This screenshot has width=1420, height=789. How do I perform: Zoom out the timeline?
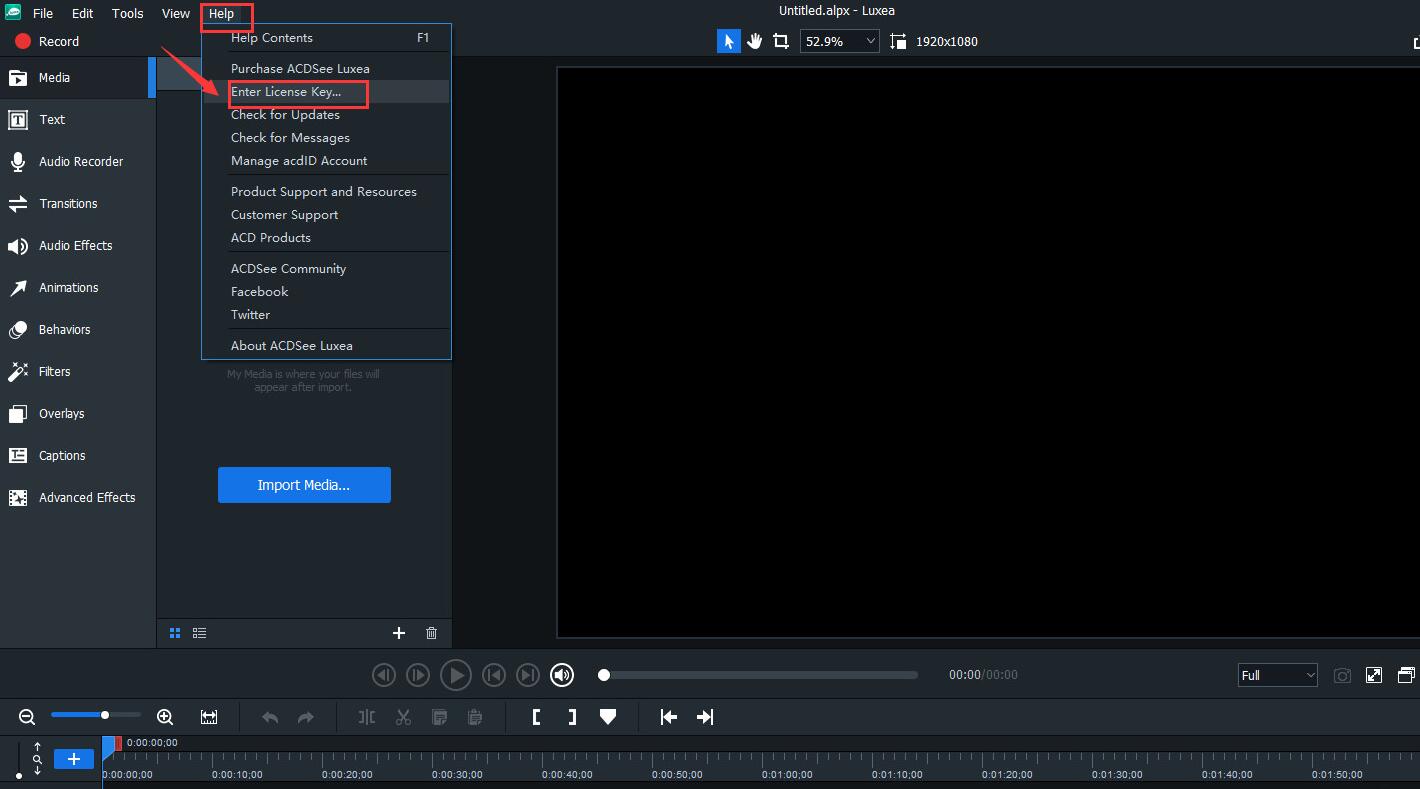(27, 716)
